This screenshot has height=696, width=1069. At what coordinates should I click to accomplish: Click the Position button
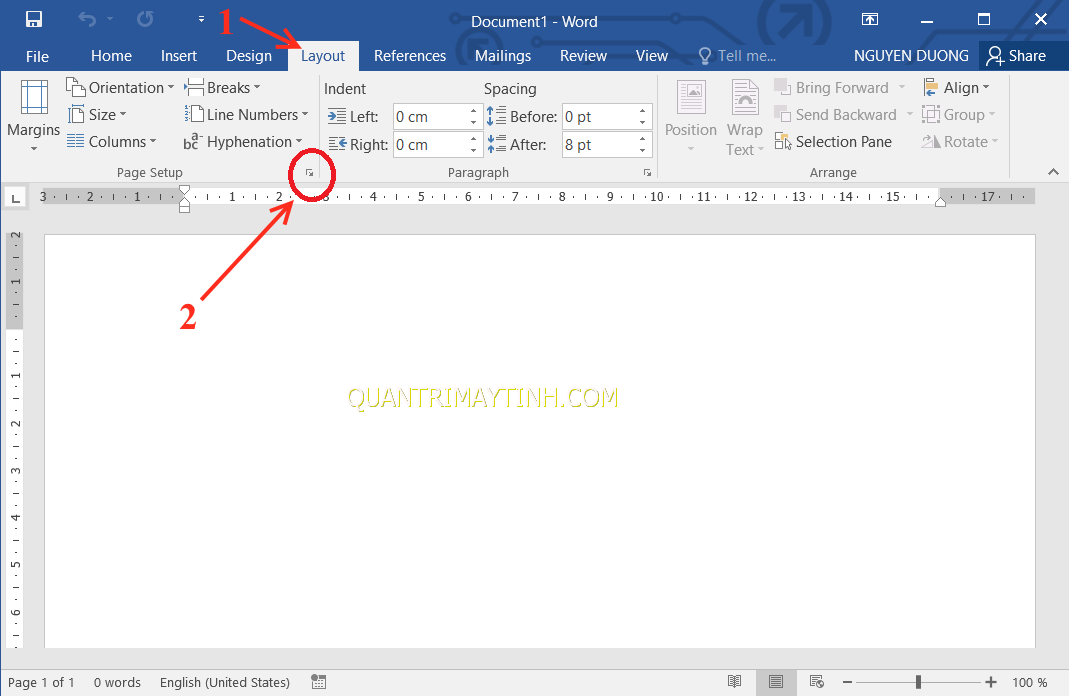tap(691, 116)
